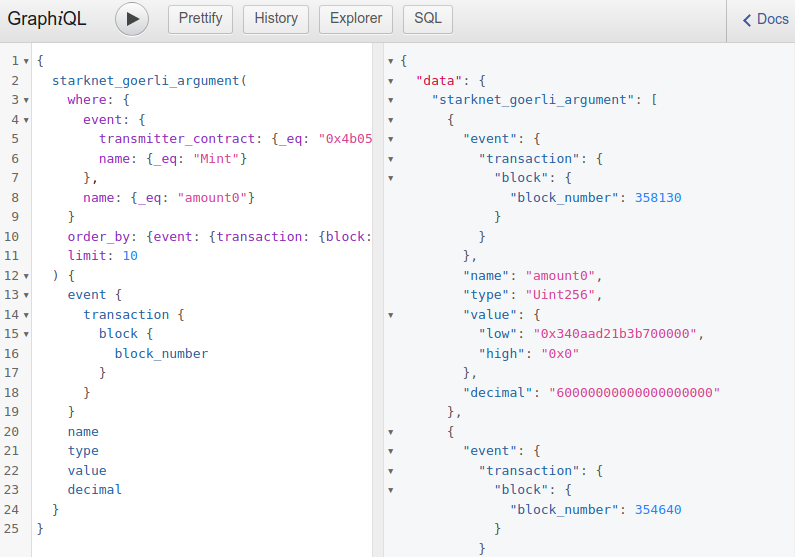Open the History panel
Viewport: 795px width, 557px height.
click(276, 19)
